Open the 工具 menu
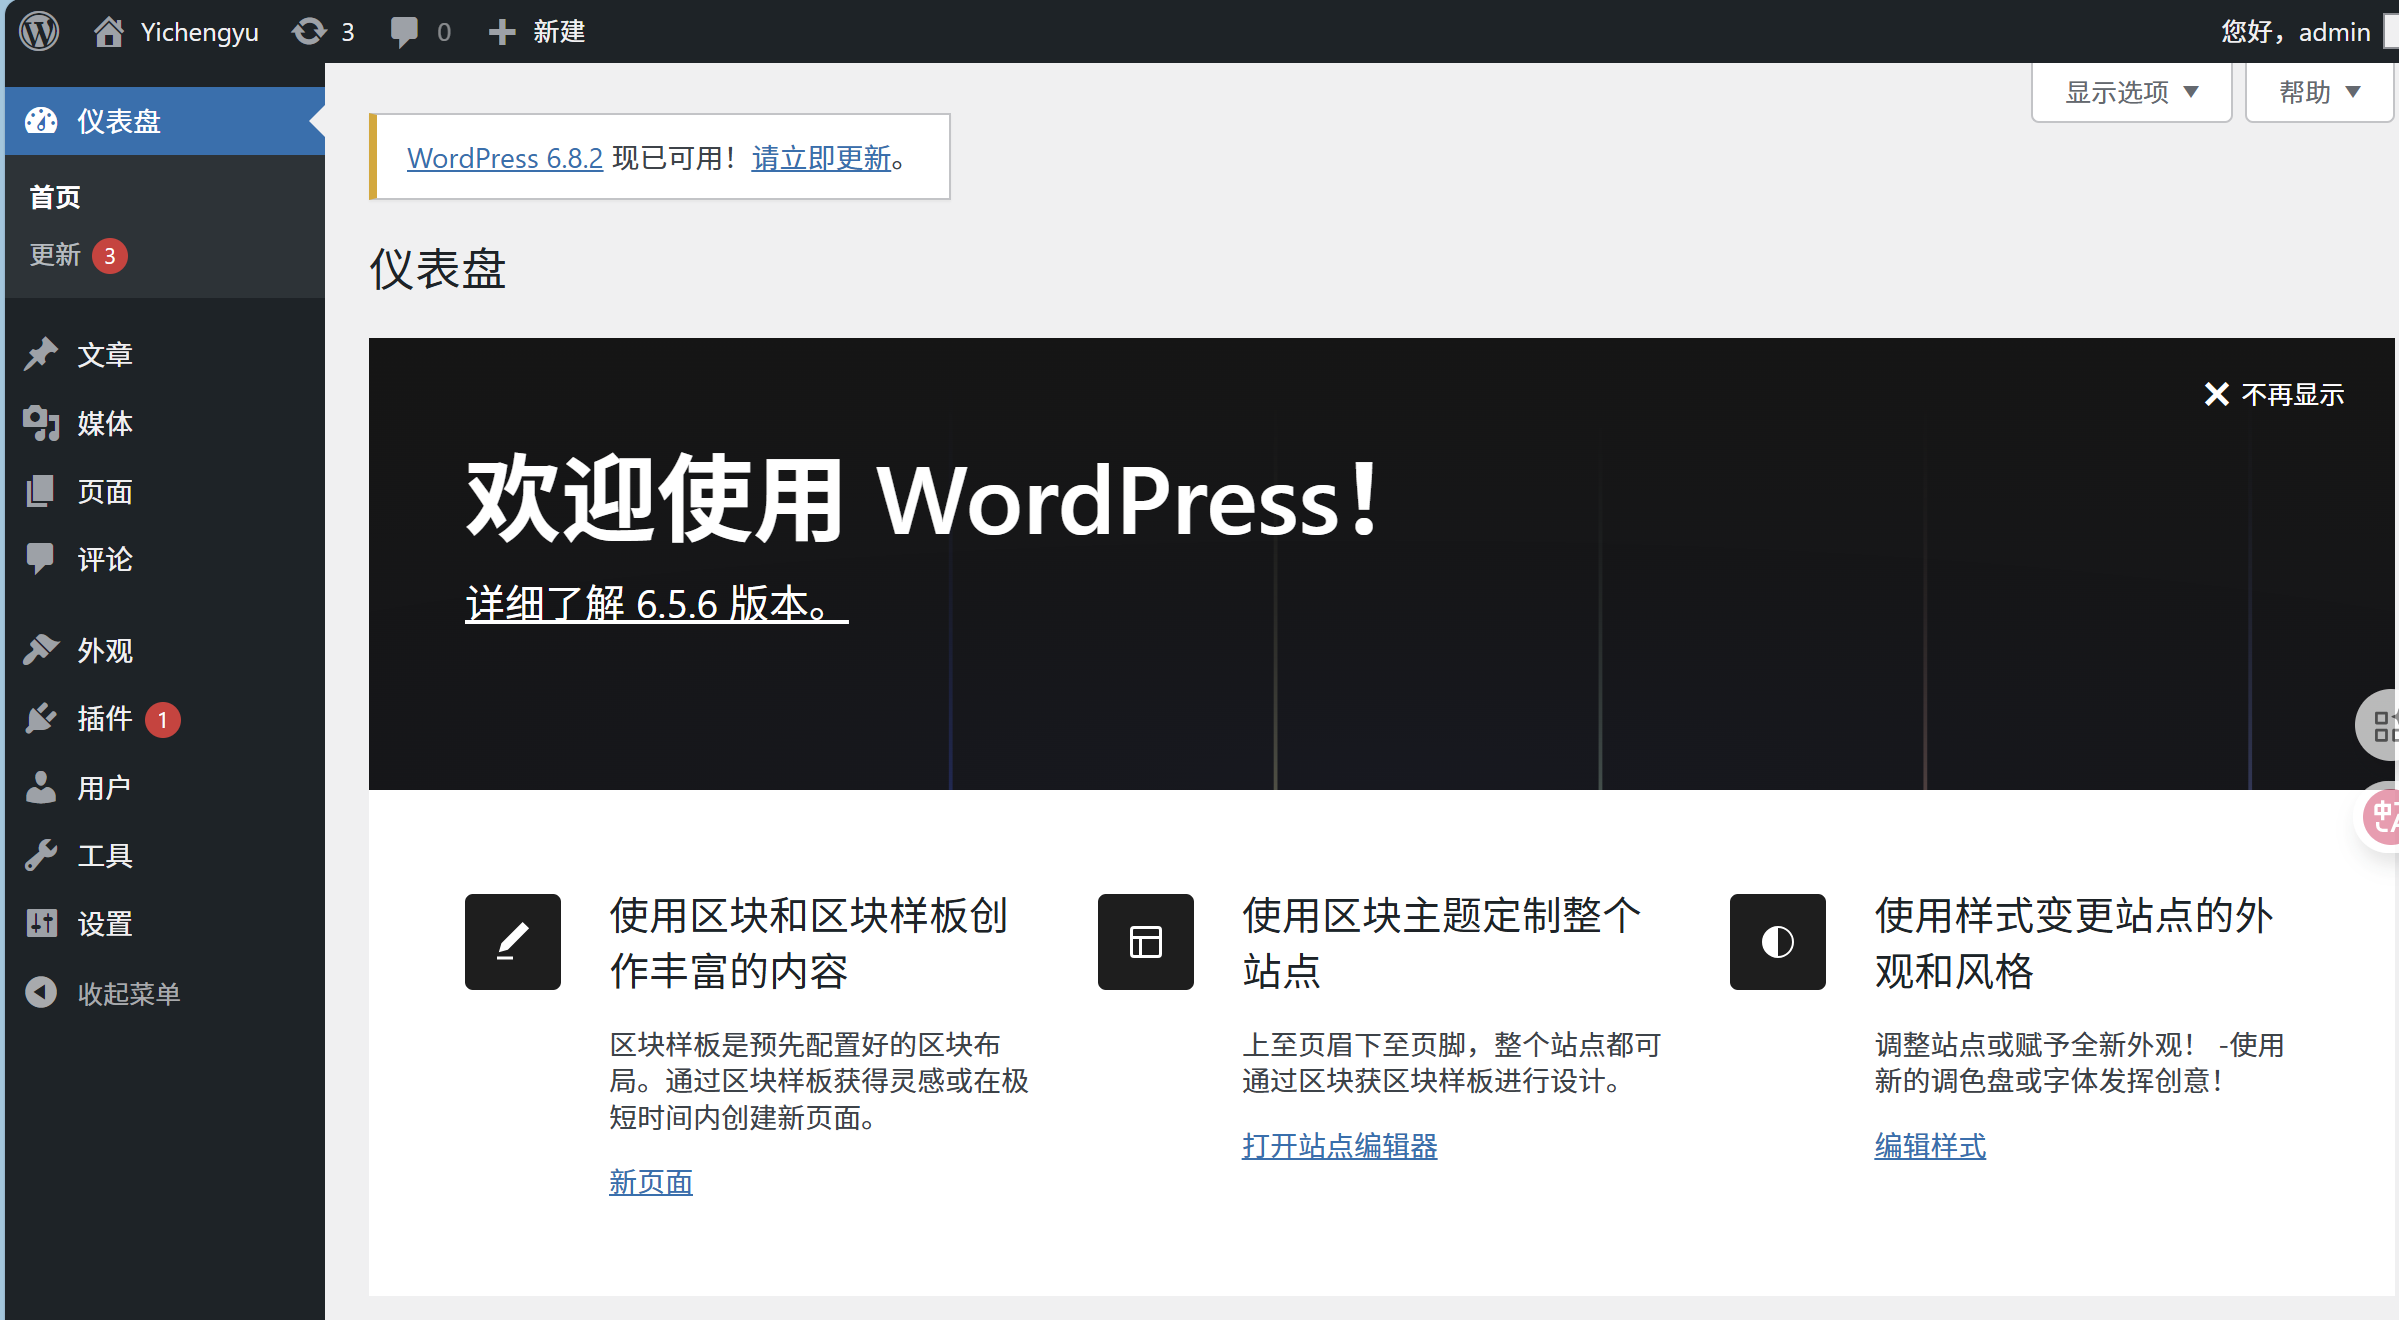Viewport: 2399px width, 1320px height. (105, 855)
